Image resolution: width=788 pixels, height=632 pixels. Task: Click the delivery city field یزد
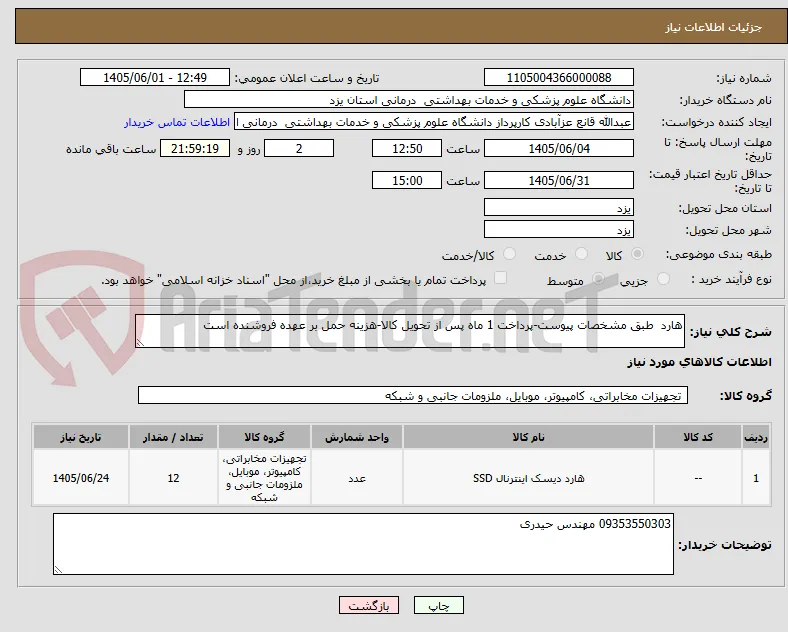(559, 230)
